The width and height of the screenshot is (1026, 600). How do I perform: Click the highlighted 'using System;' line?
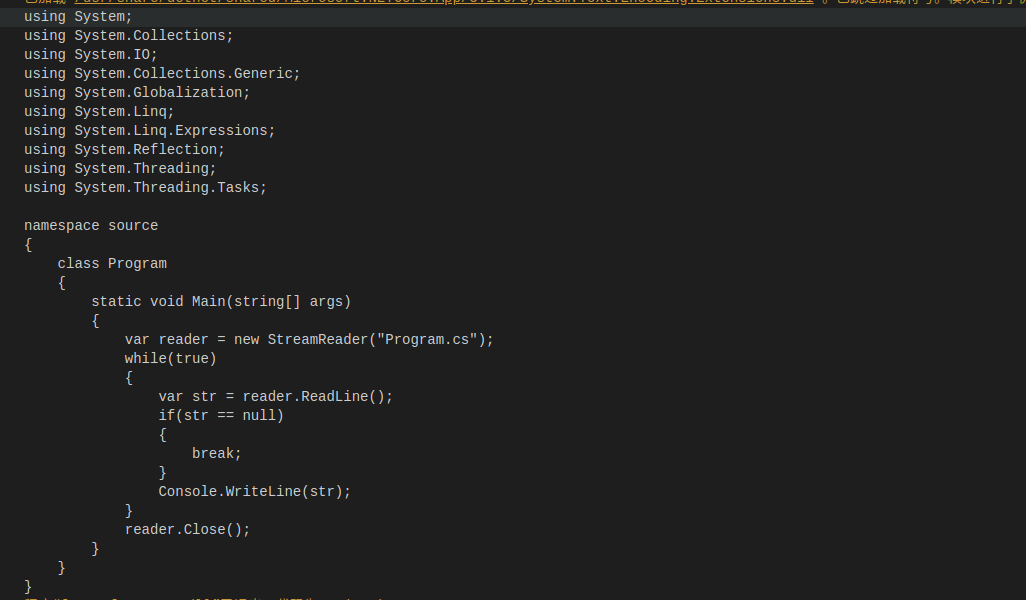click(x=78, y=16)
